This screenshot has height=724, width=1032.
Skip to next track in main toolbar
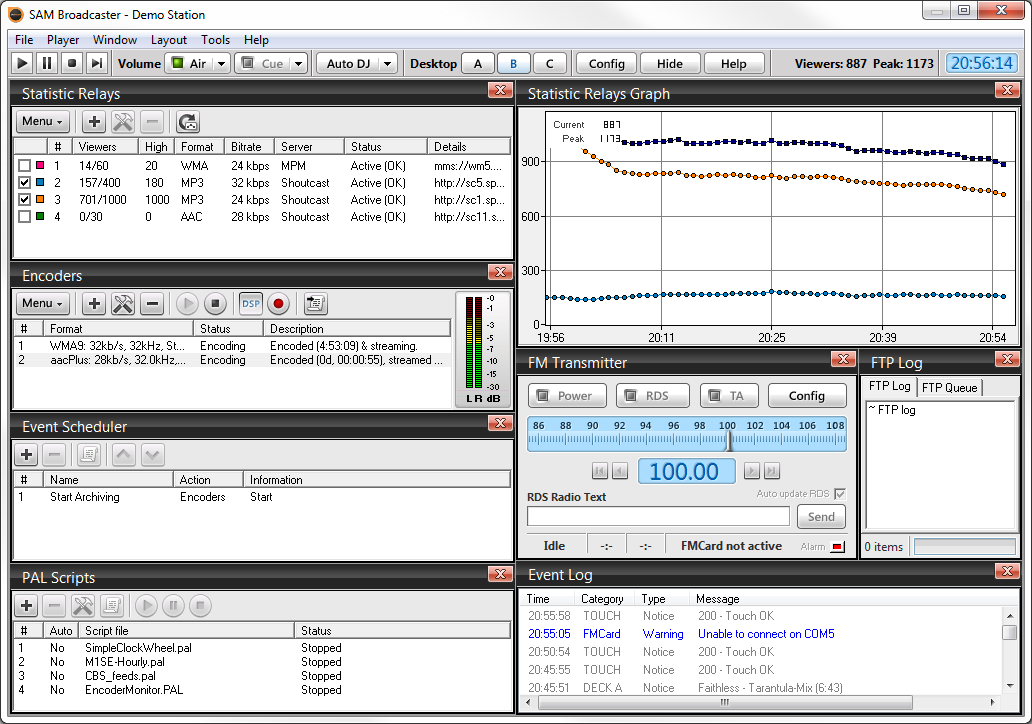pos(96,64)
